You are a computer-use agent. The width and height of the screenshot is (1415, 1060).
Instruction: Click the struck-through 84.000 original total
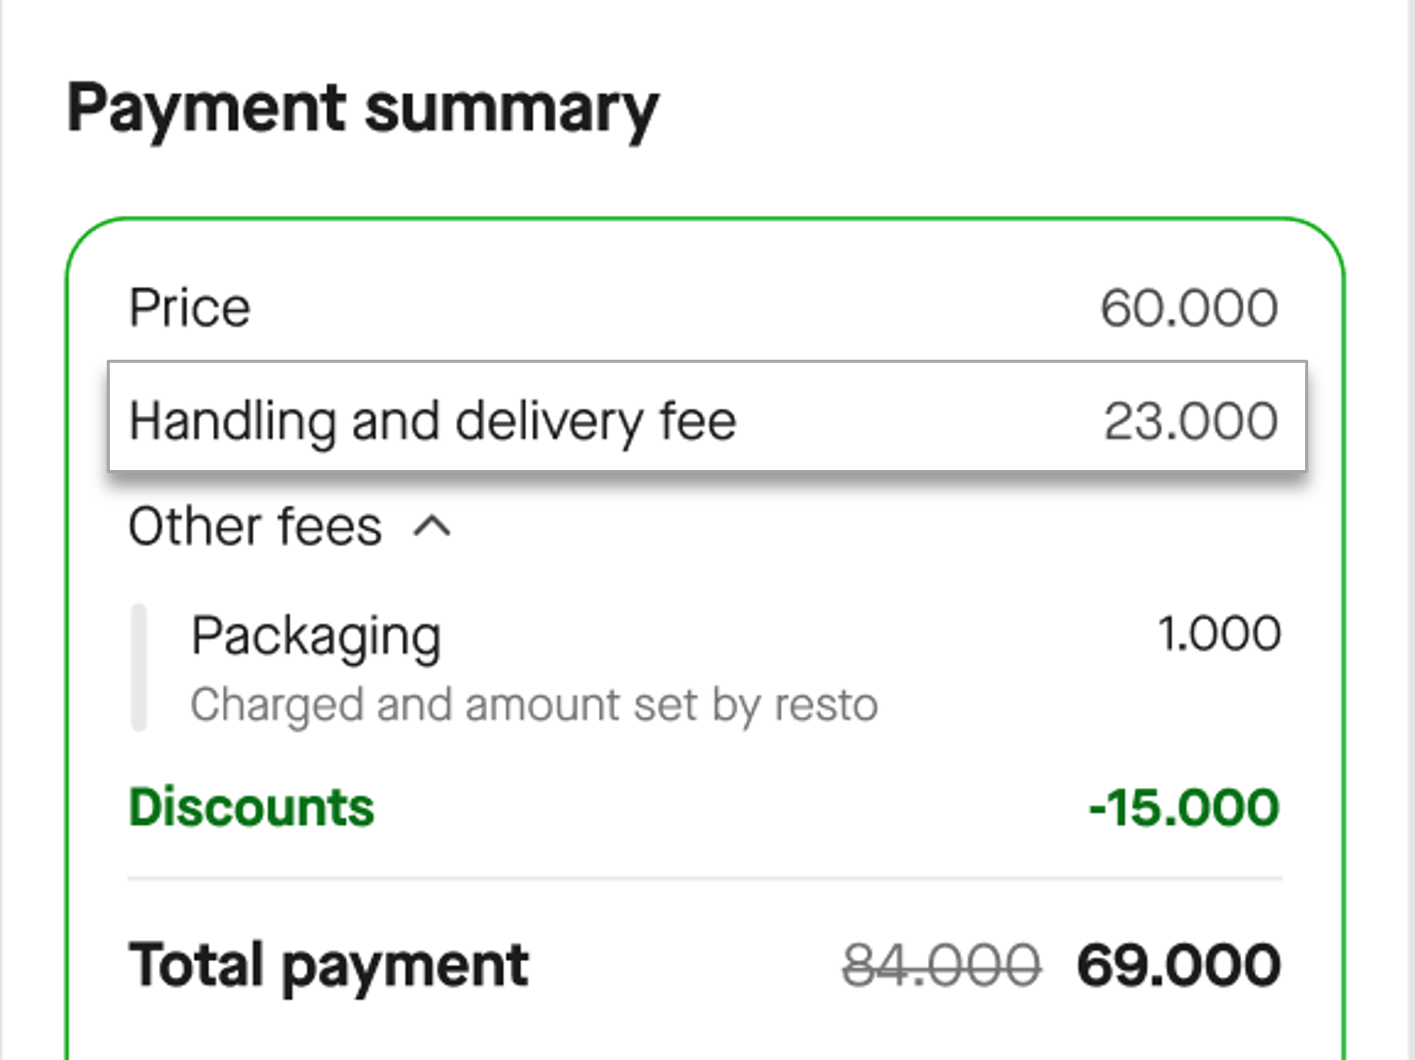tap(941, 966)
